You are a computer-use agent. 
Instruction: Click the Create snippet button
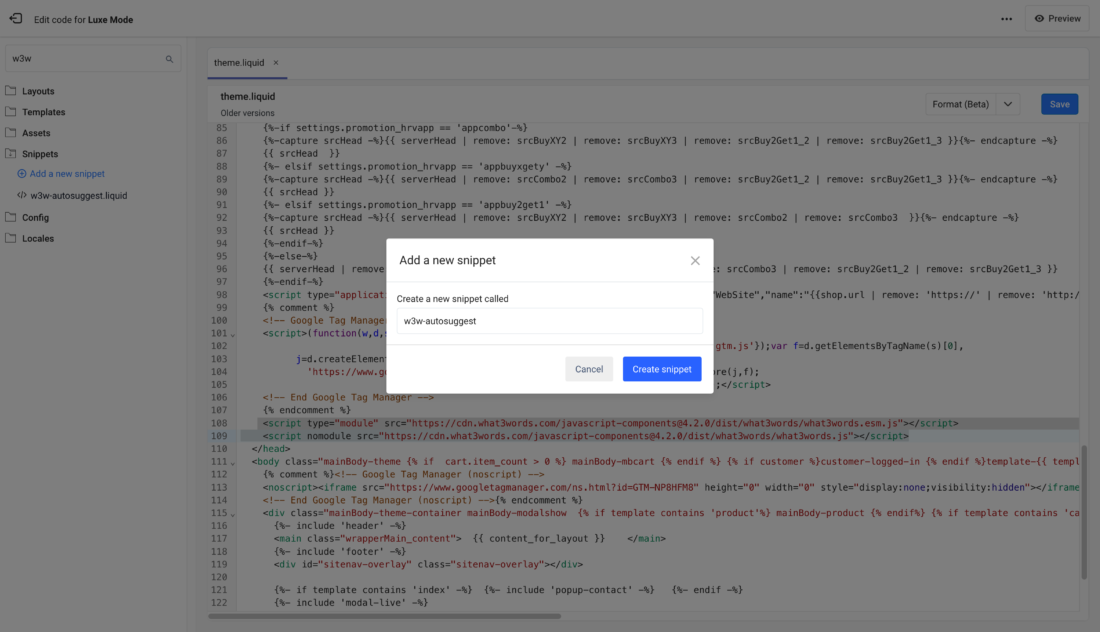[x=662, y=369]
